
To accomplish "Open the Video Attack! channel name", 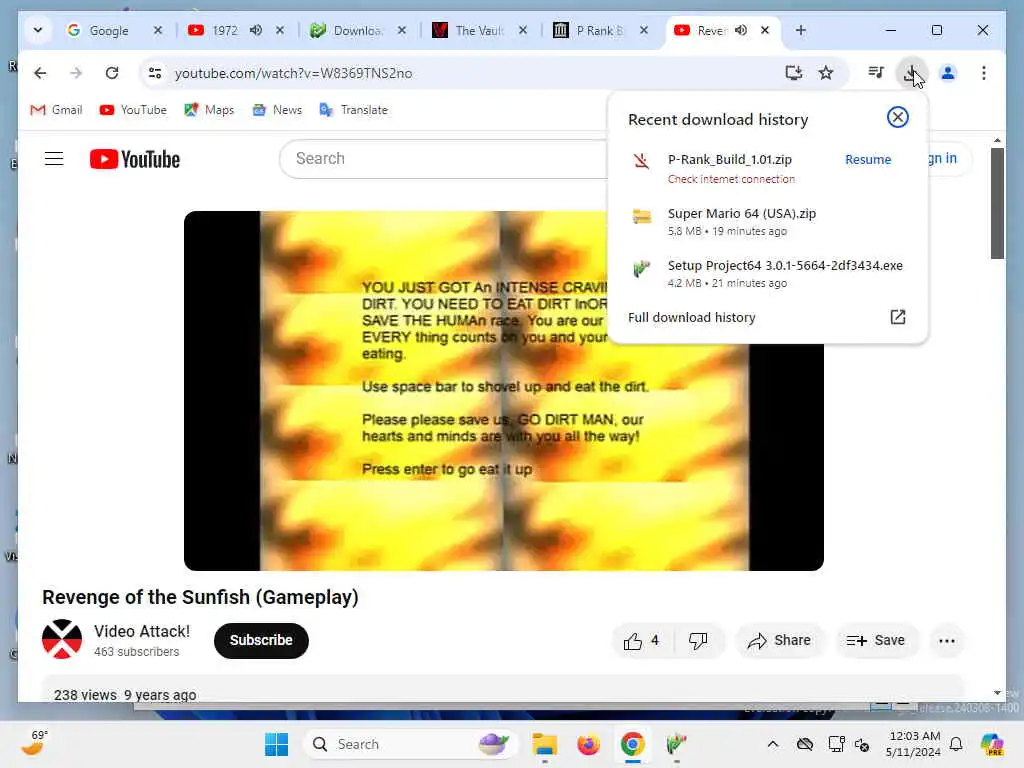I will [142, 632].
